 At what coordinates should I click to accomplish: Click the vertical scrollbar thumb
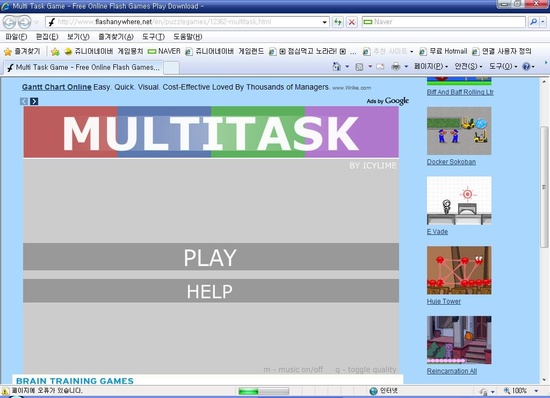coord(544,187)
